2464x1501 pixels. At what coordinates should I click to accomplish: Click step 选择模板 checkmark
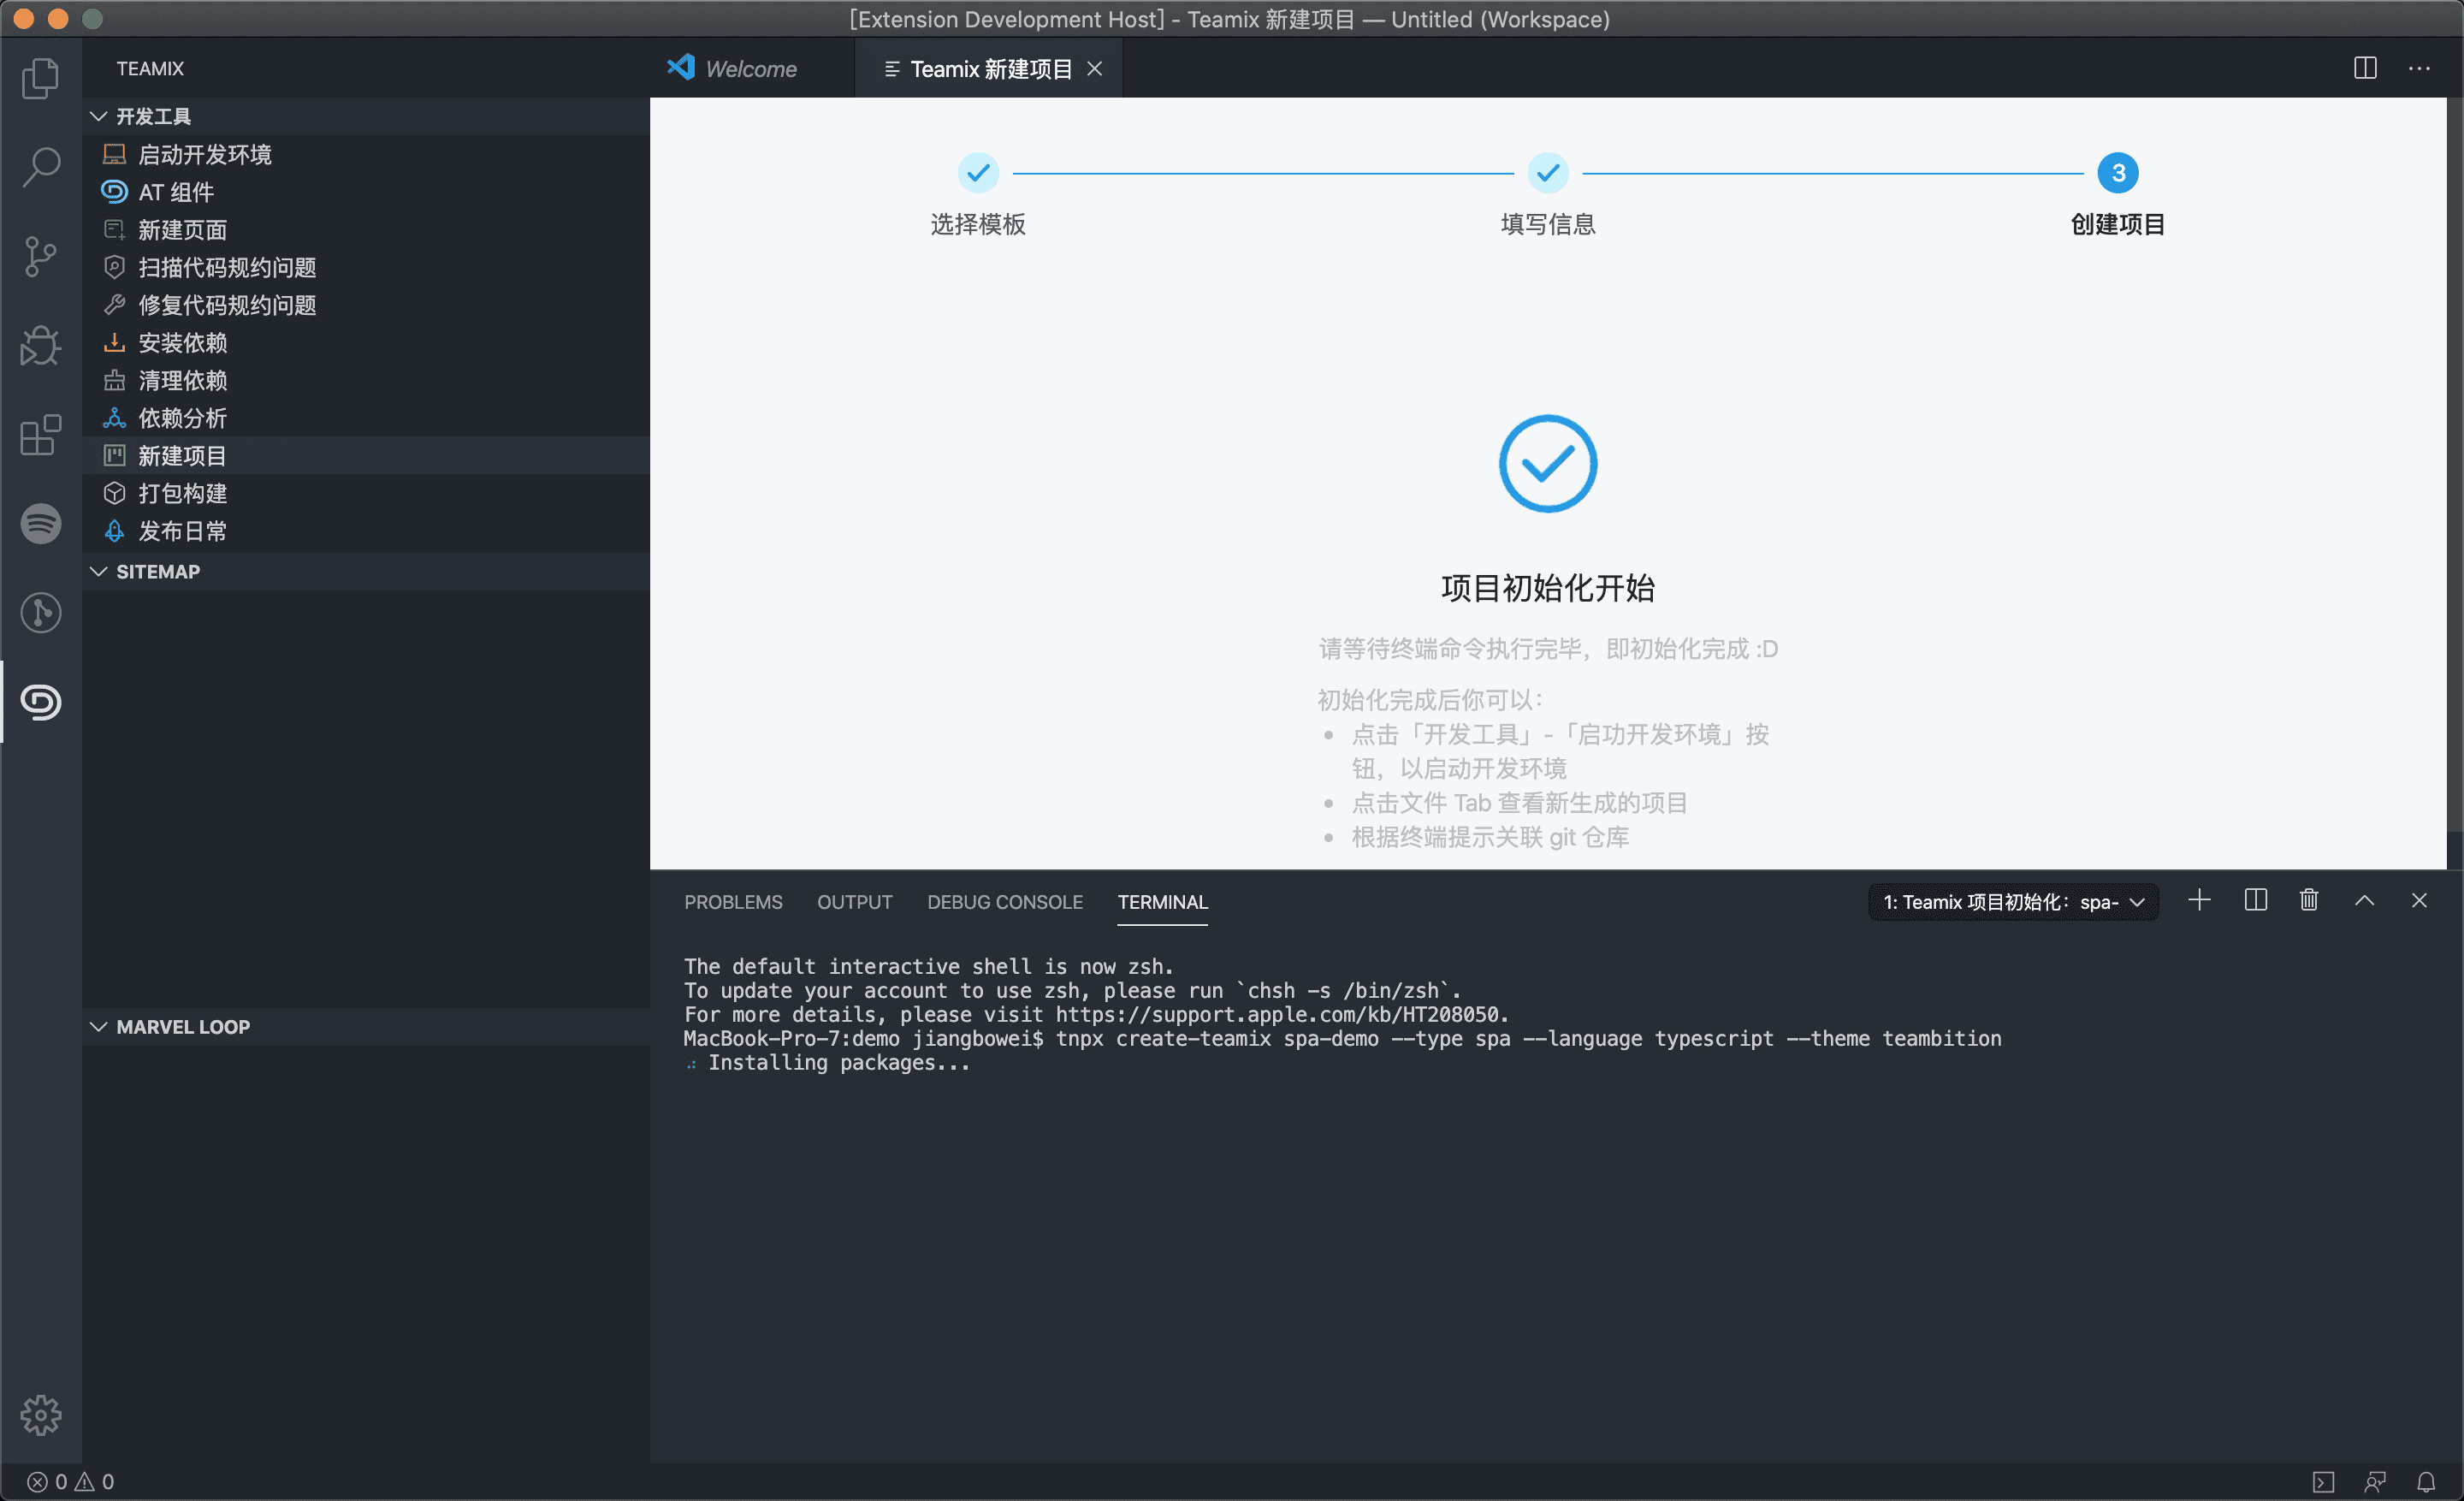coord(978,173)
